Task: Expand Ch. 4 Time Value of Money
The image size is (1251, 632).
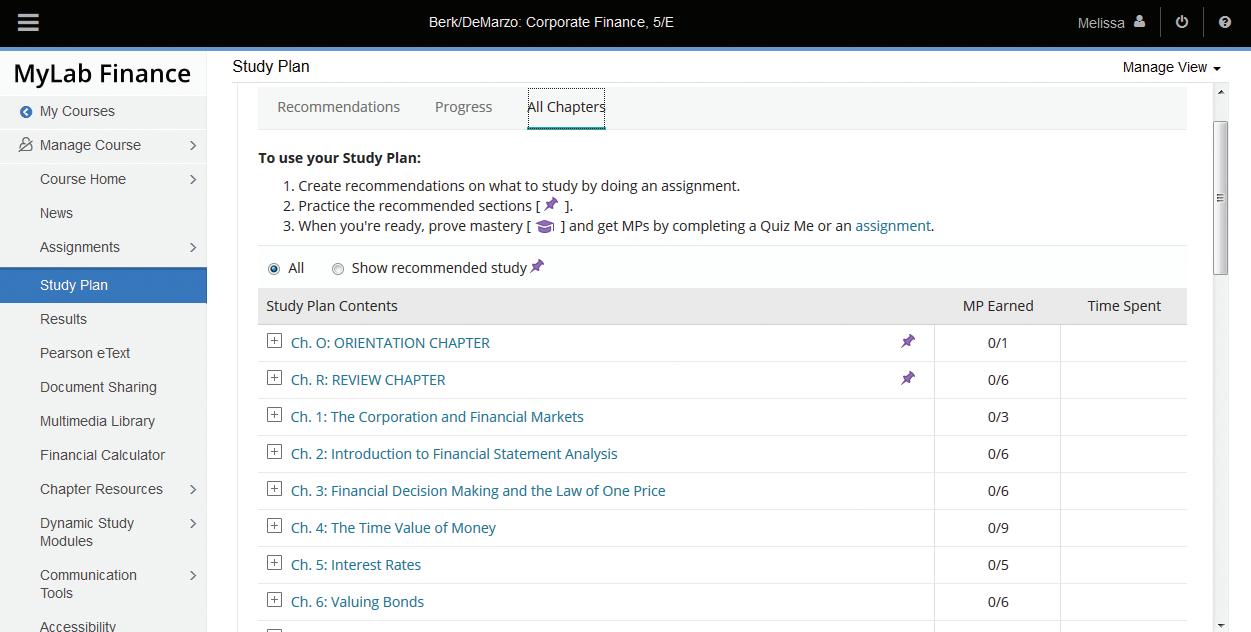Action: click(x=274, y=526)
